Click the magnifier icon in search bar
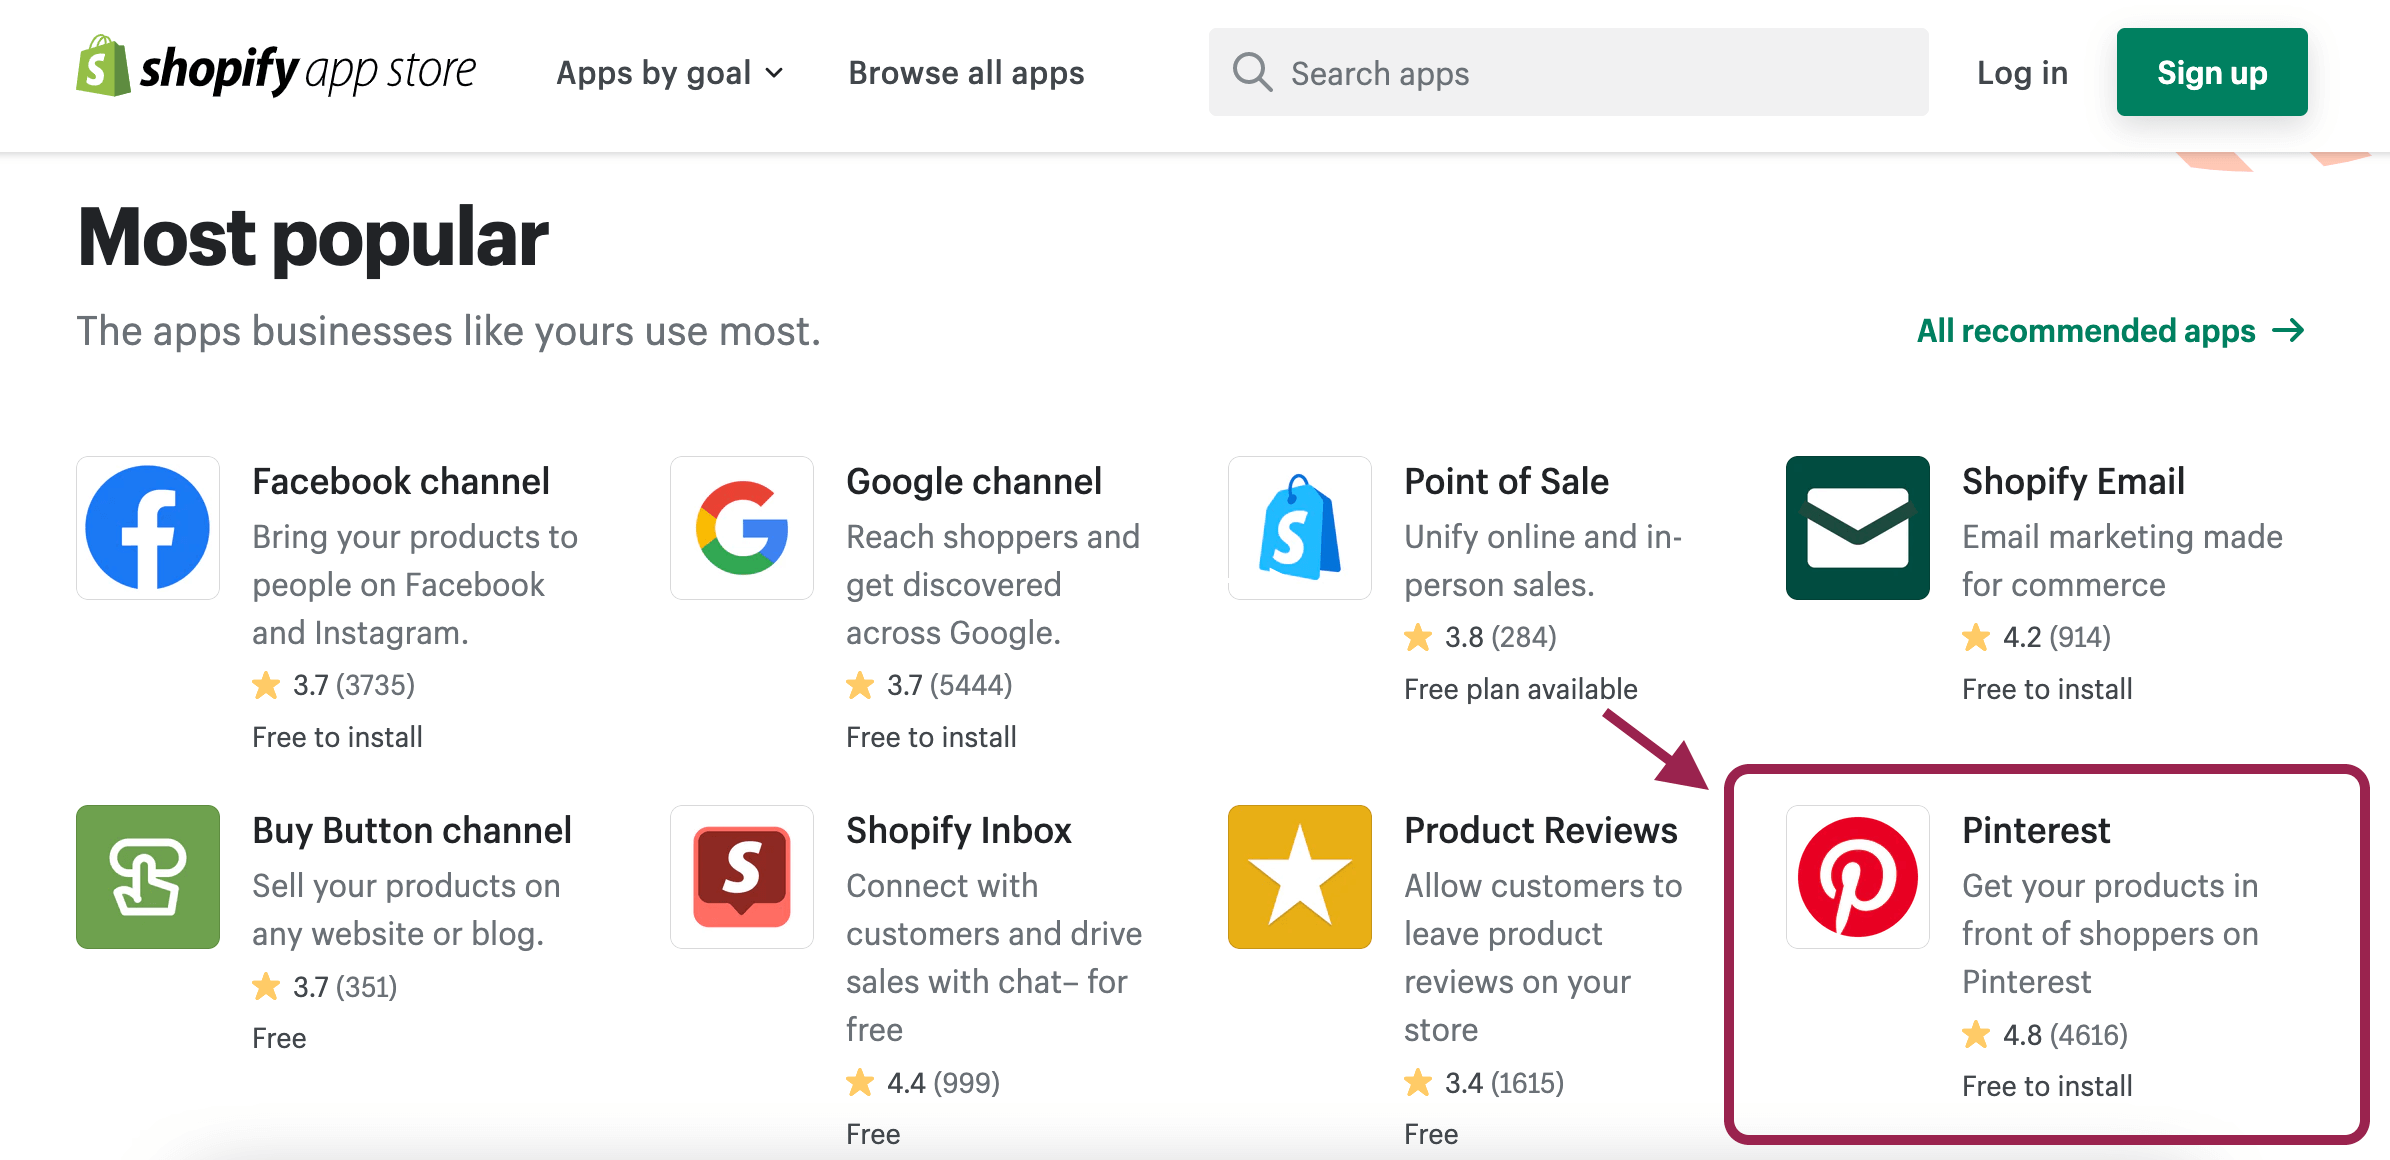The width and height of the screenshot is (2390, 1160). (1252, 73)
